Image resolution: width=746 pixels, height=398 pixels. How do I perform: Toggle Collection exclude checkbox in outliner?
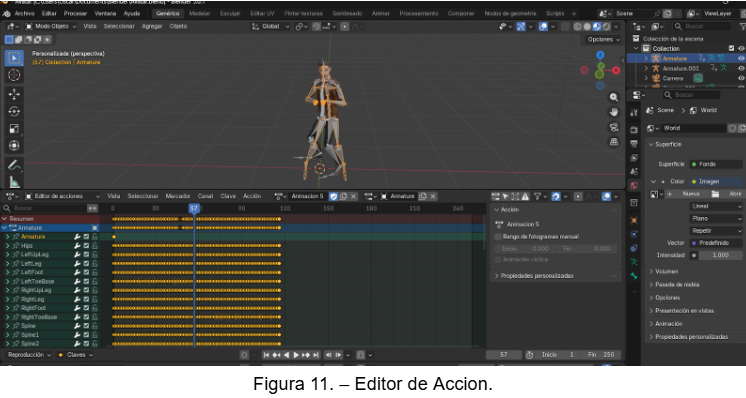click(x=731, y=49)
